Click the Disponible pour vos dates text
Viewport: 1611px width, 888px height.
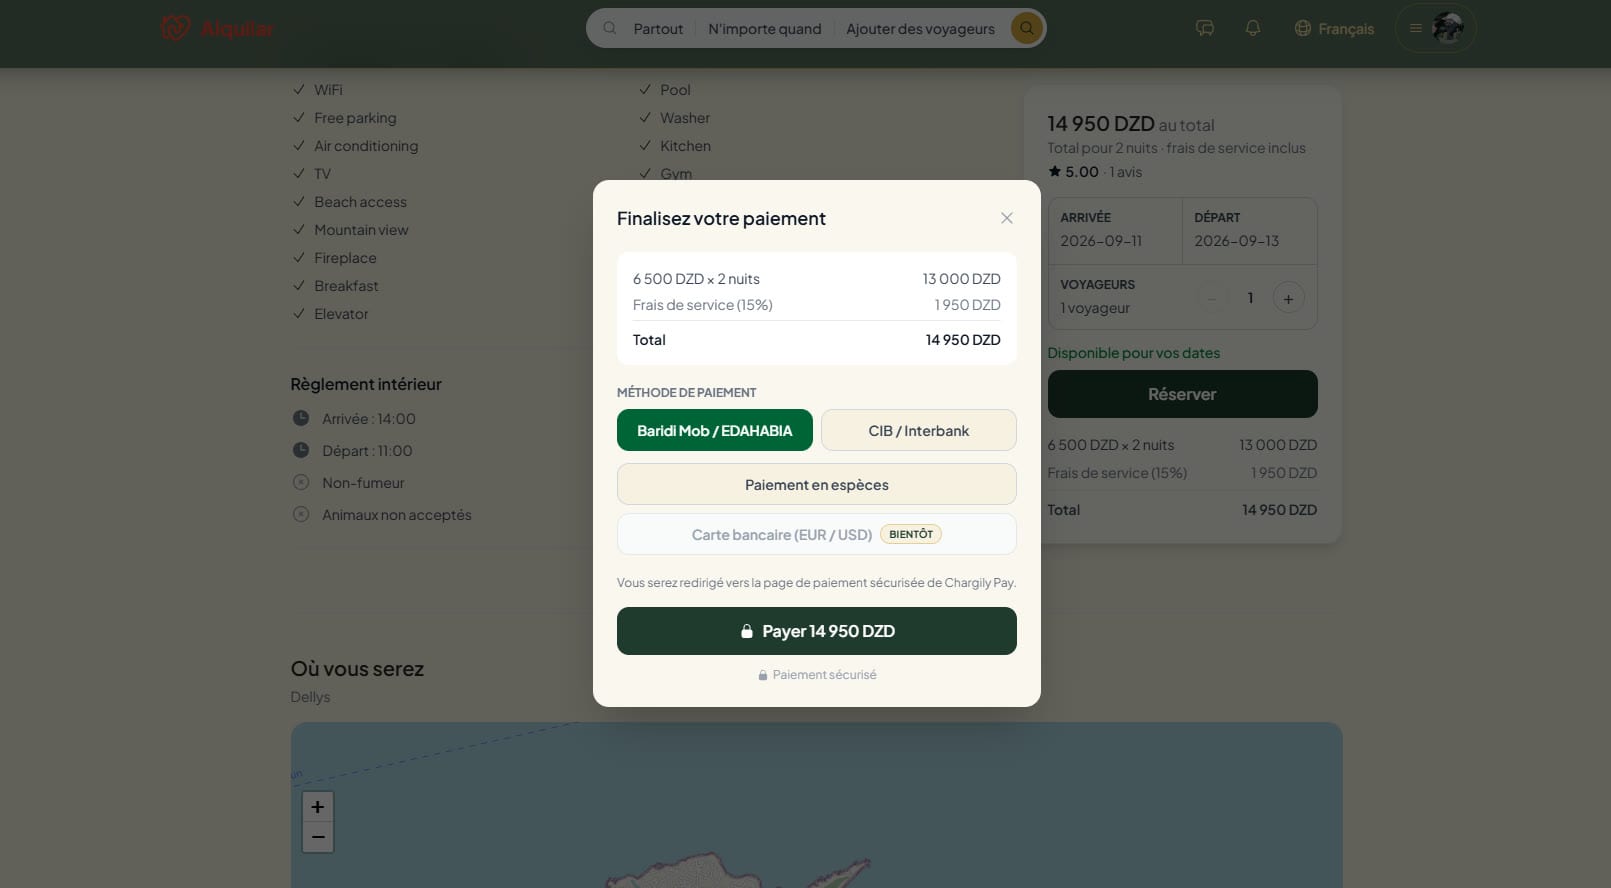tap(1134, 353)
